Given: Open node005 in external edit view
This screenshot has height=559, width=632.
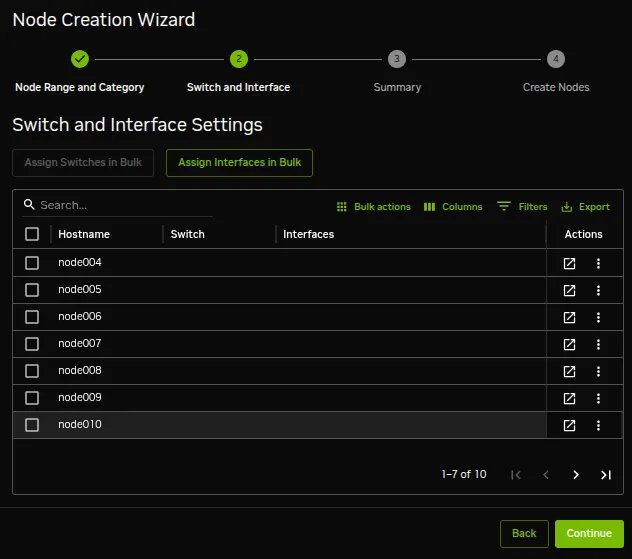Looking at the screenshot, I should point(569,291).
